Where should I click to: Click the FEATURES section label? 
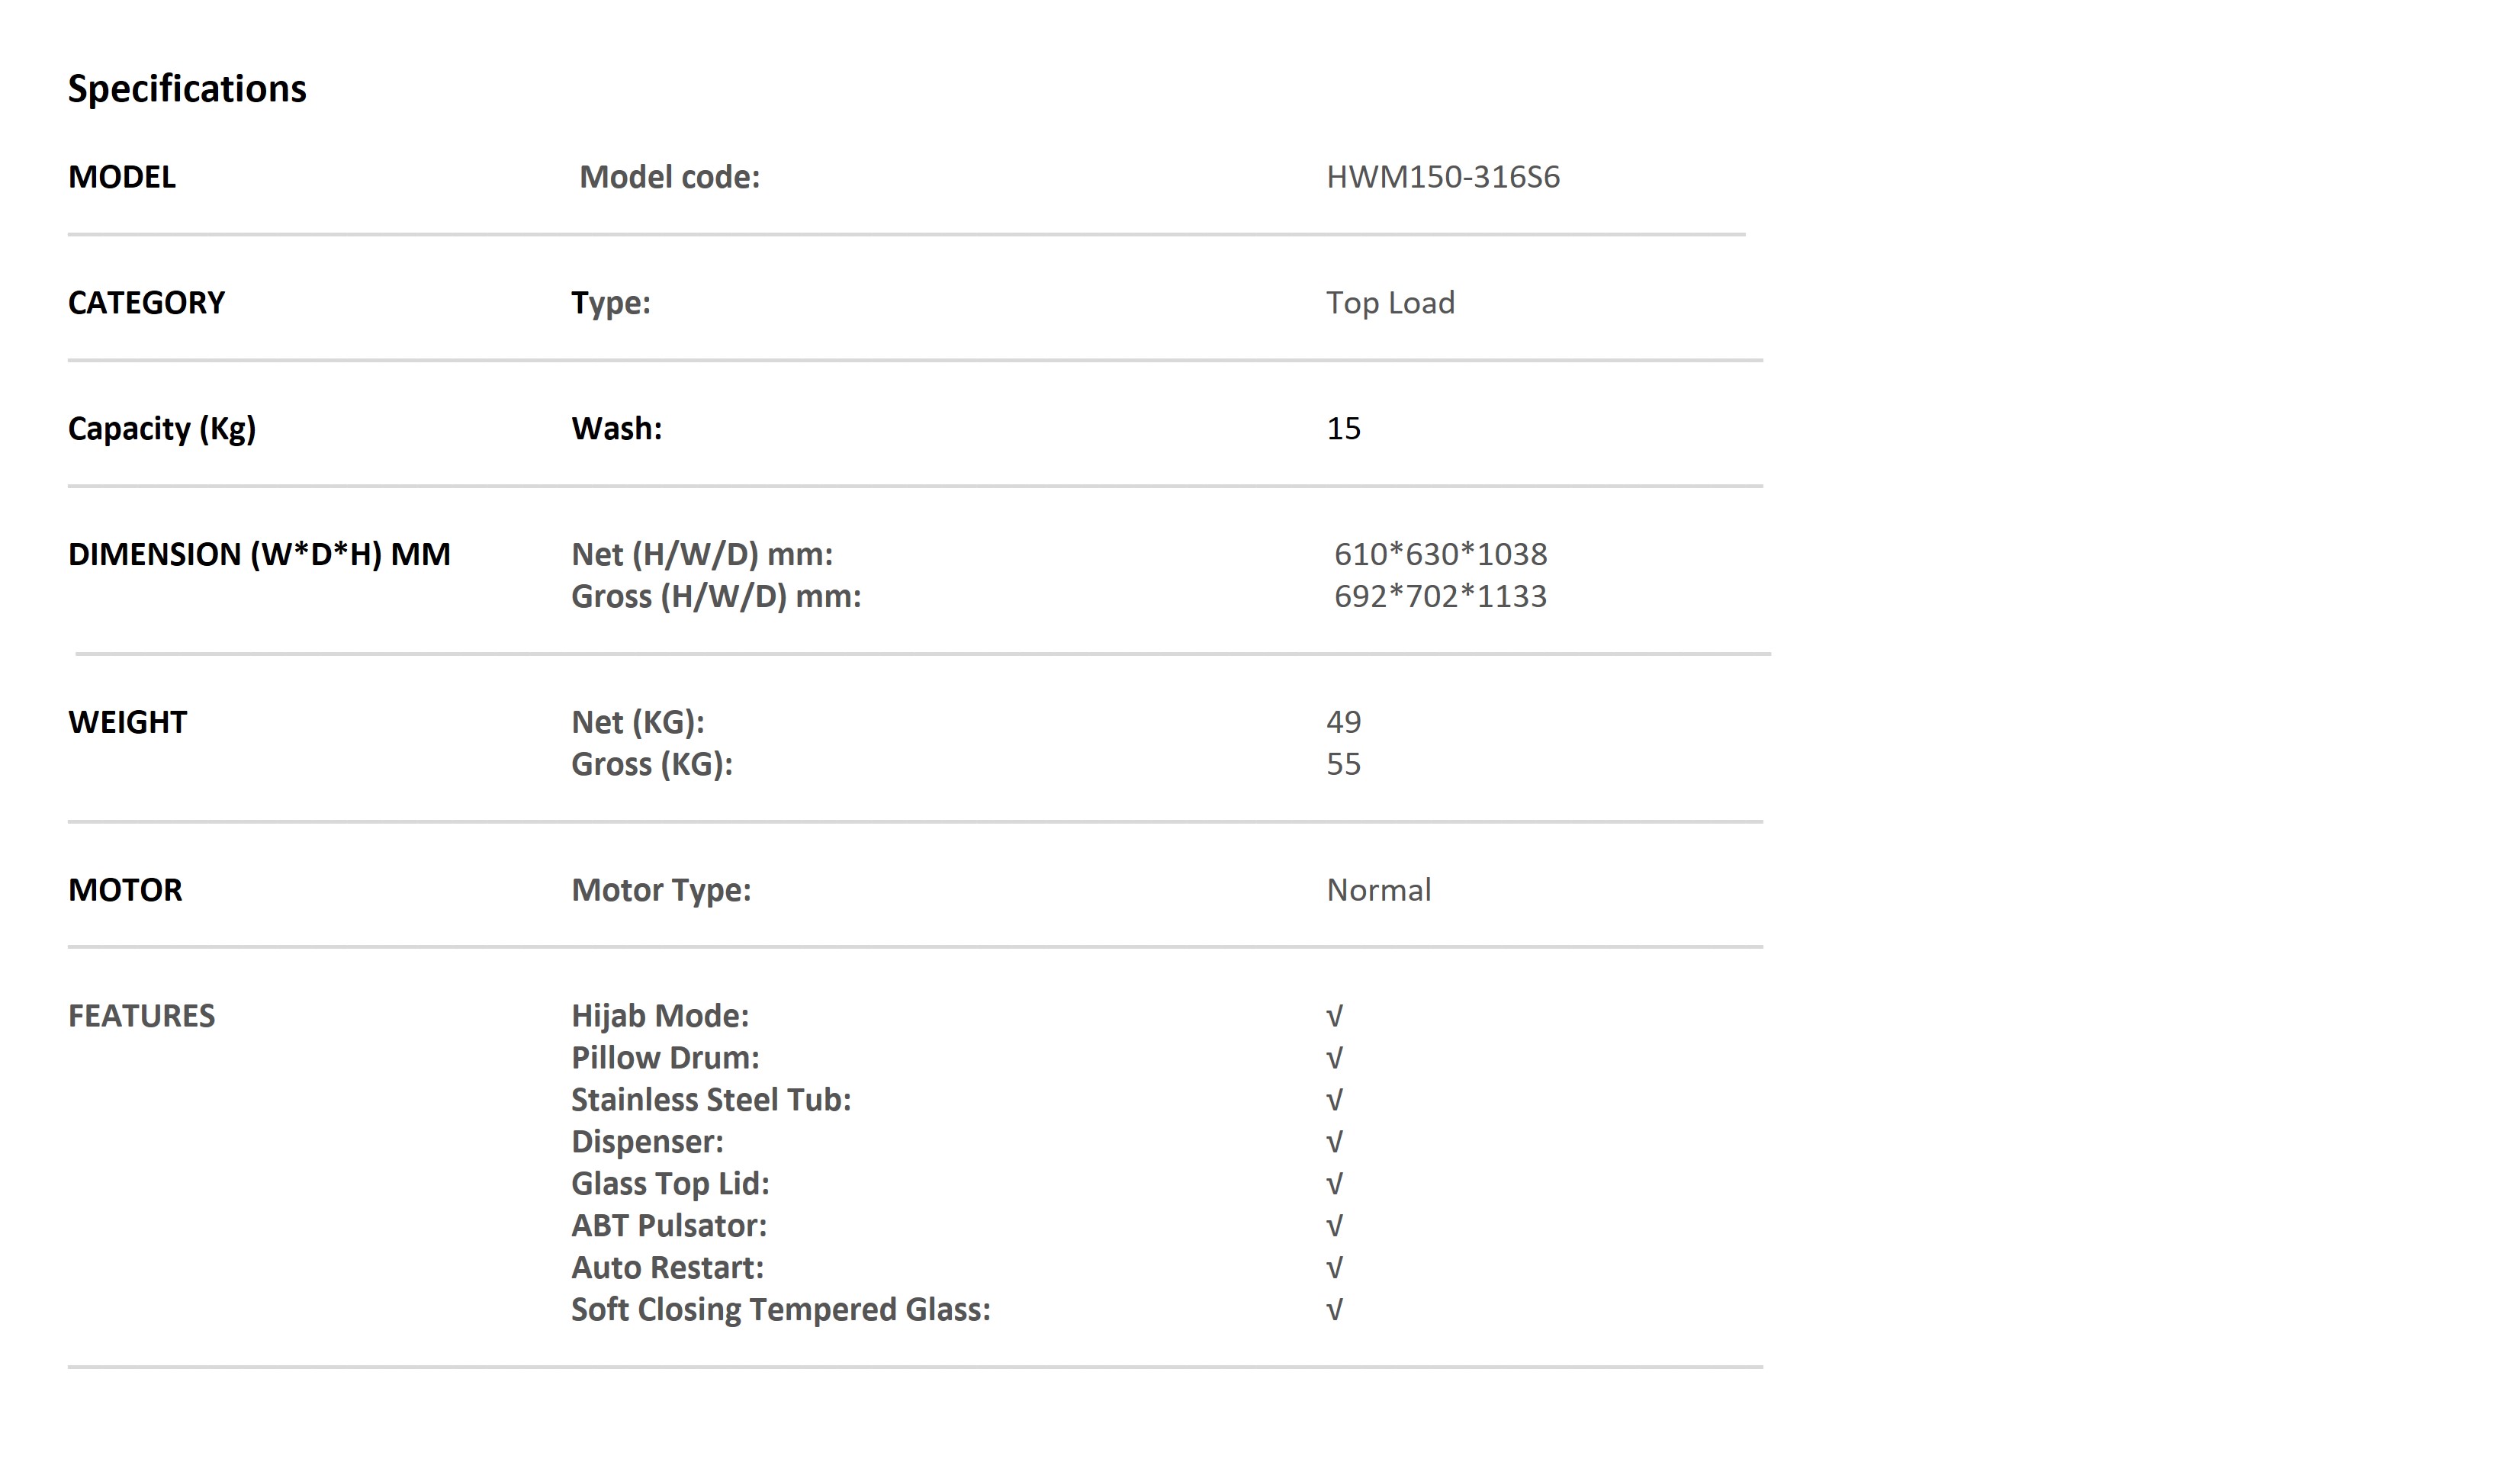(141, 1016)
